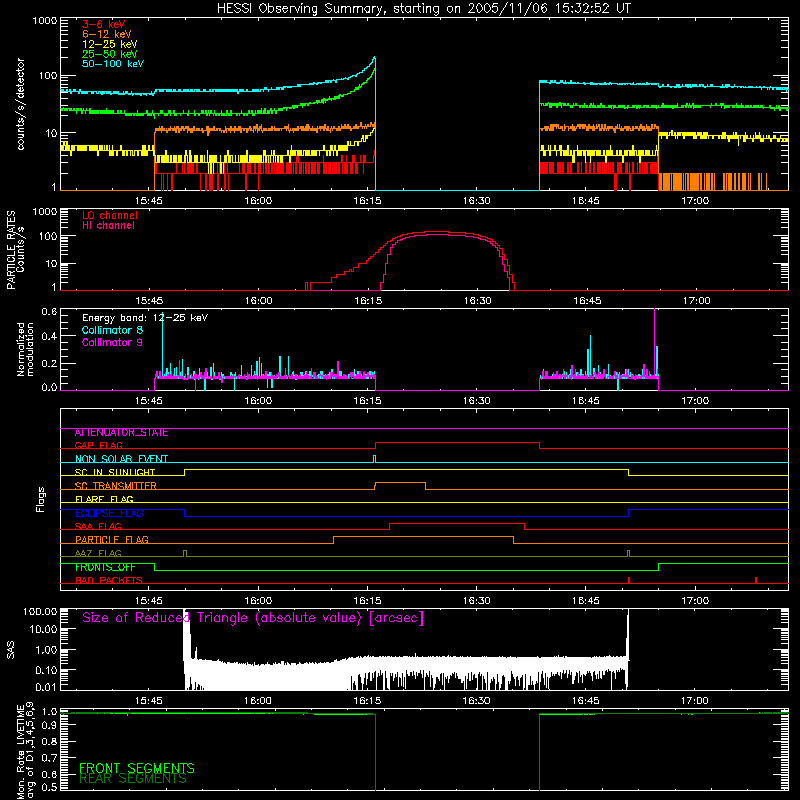This screenshot has width=800, height=800.
Task: Click the 16:30 tick label under the Flags panel
Action: (x=477, y=601)
